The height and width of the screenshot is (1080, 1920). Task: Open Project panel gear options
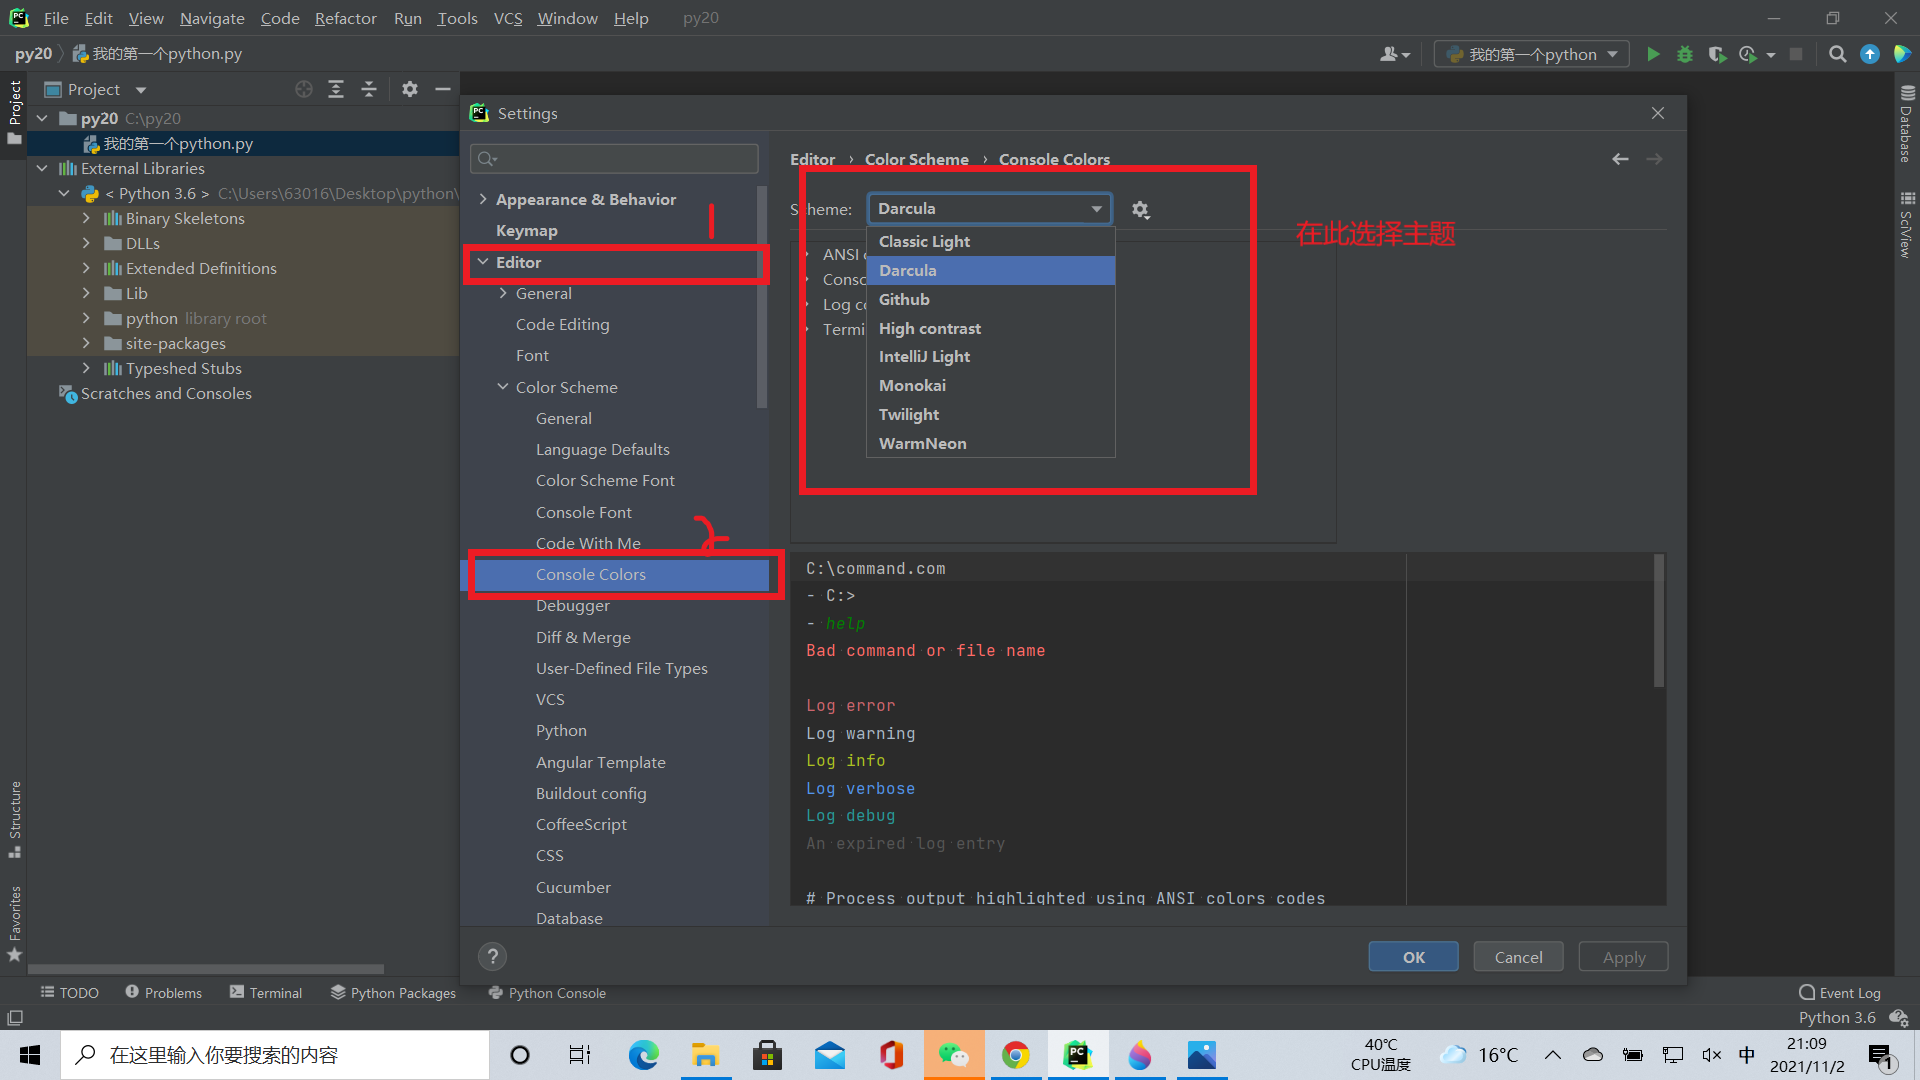click(x=410, y=89)
